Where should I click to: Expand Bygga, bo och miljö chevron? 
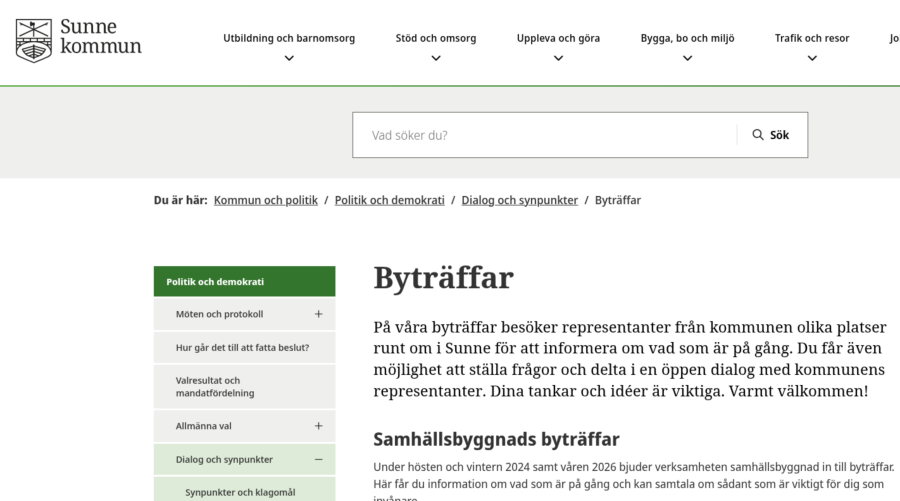pyautogui.click(x=687, y=59)
